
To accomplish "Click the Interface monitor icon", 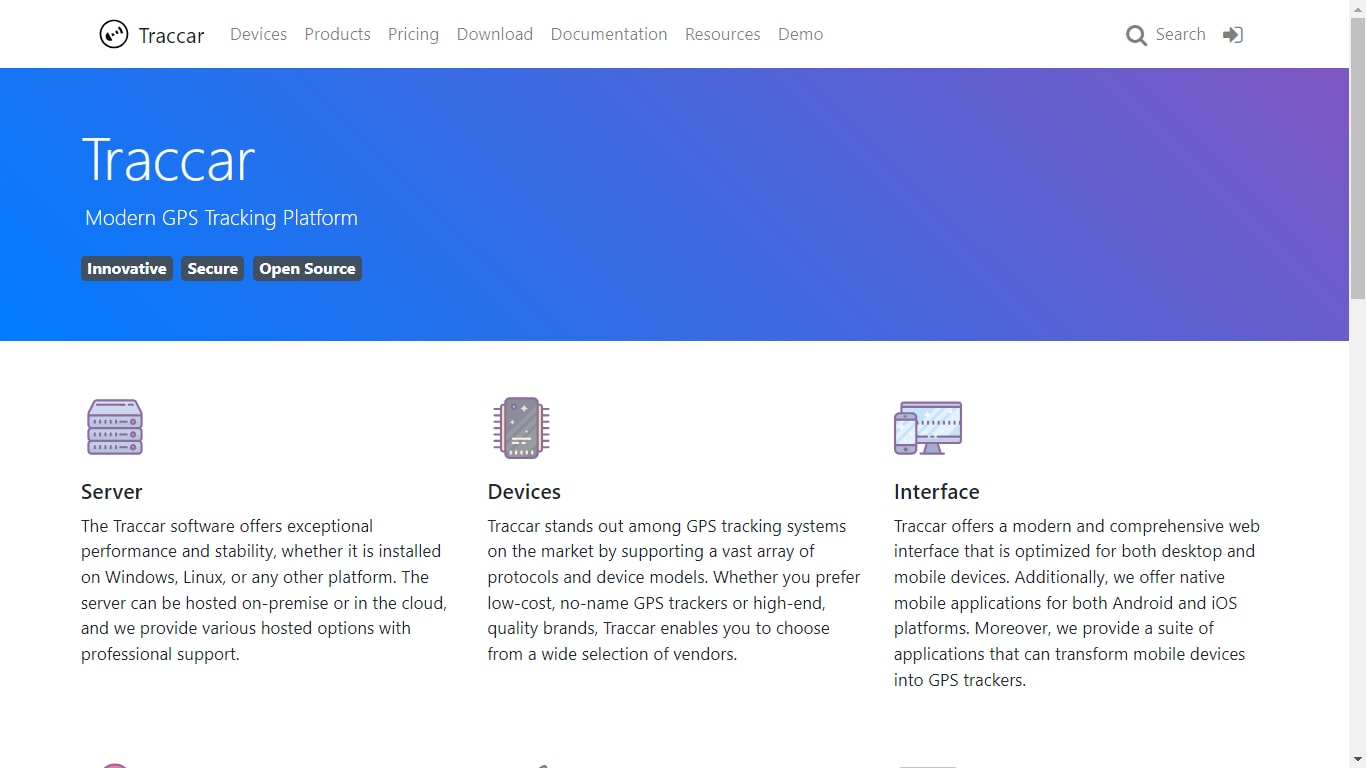I will pyautogui.click(x=928, y=427).
